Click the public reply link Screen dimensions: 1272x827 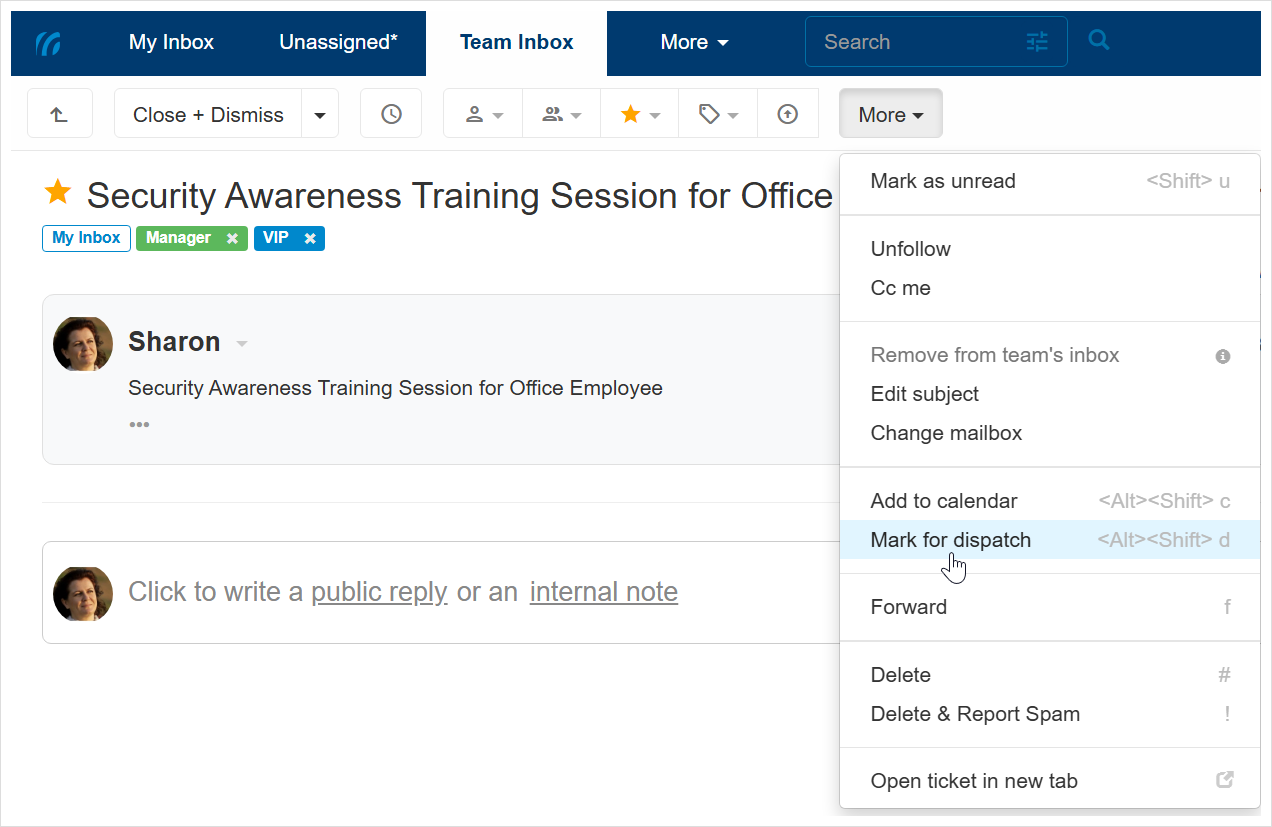tap(379, 592)
